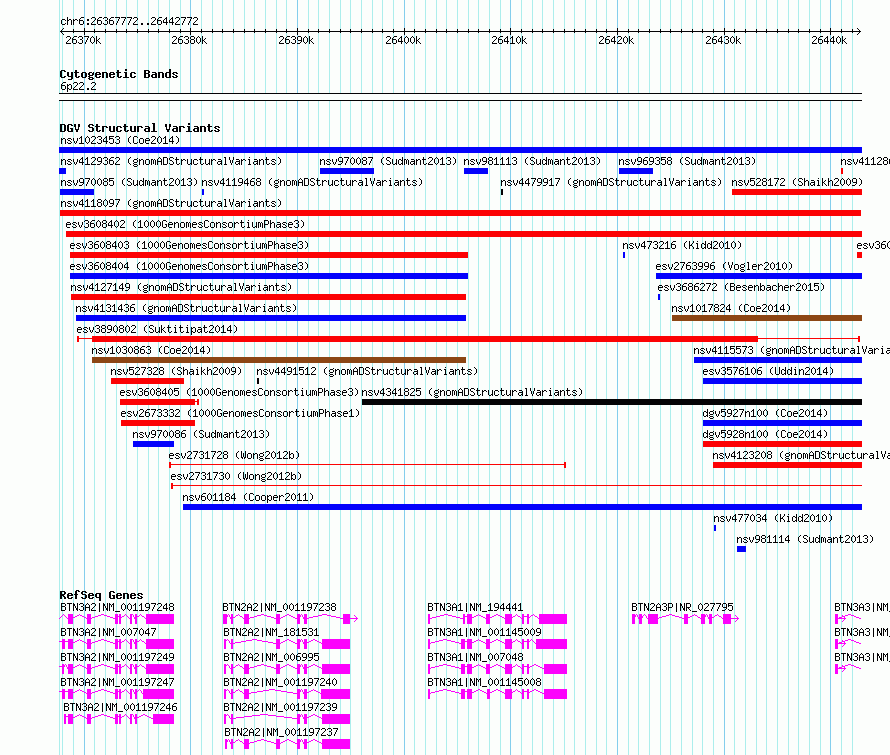This screenshot has width=890, height=755.
Task: Select transcript BTN3A1|NM_001145009
Action: (x=485, y=632)
